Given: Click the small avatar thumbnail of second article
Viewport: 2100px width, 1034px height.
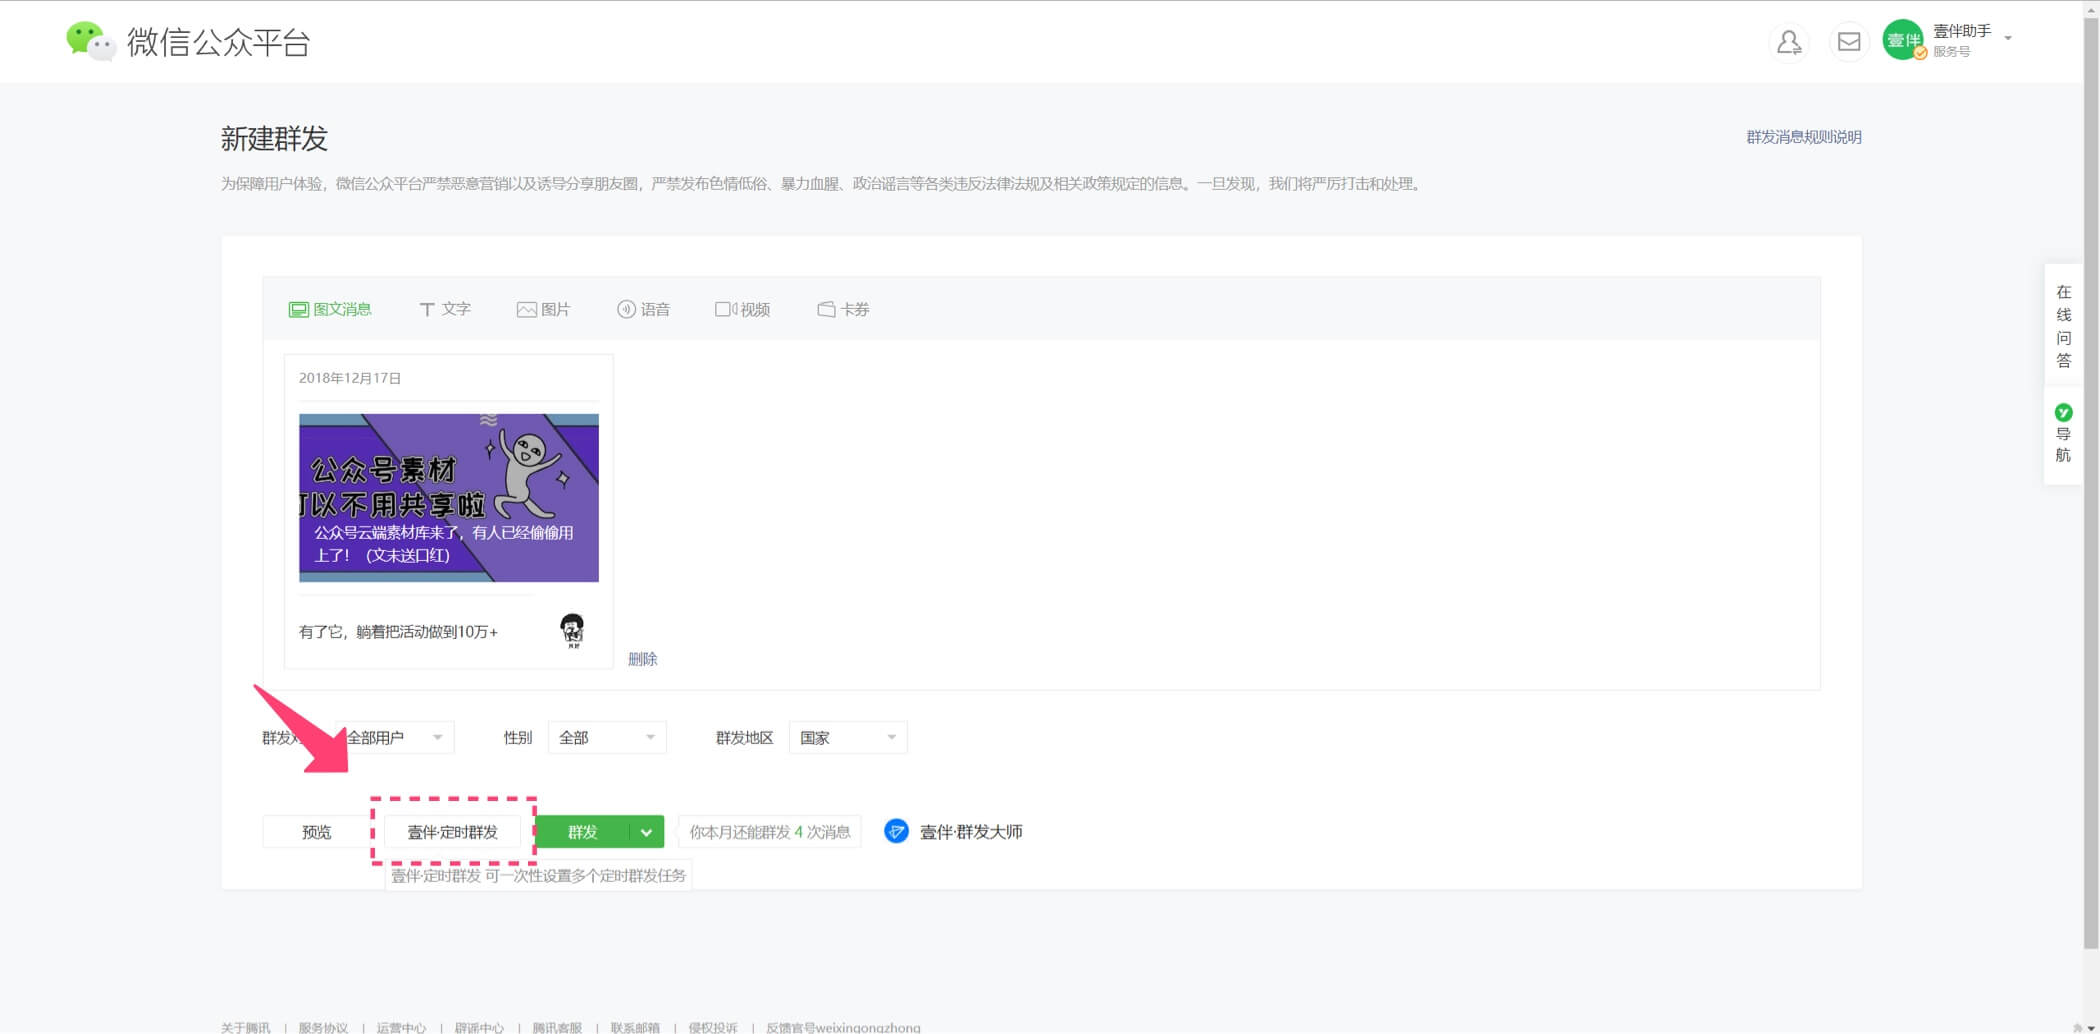Looking at the screenshot, I should pyautogui.click(x=572, y=630).
